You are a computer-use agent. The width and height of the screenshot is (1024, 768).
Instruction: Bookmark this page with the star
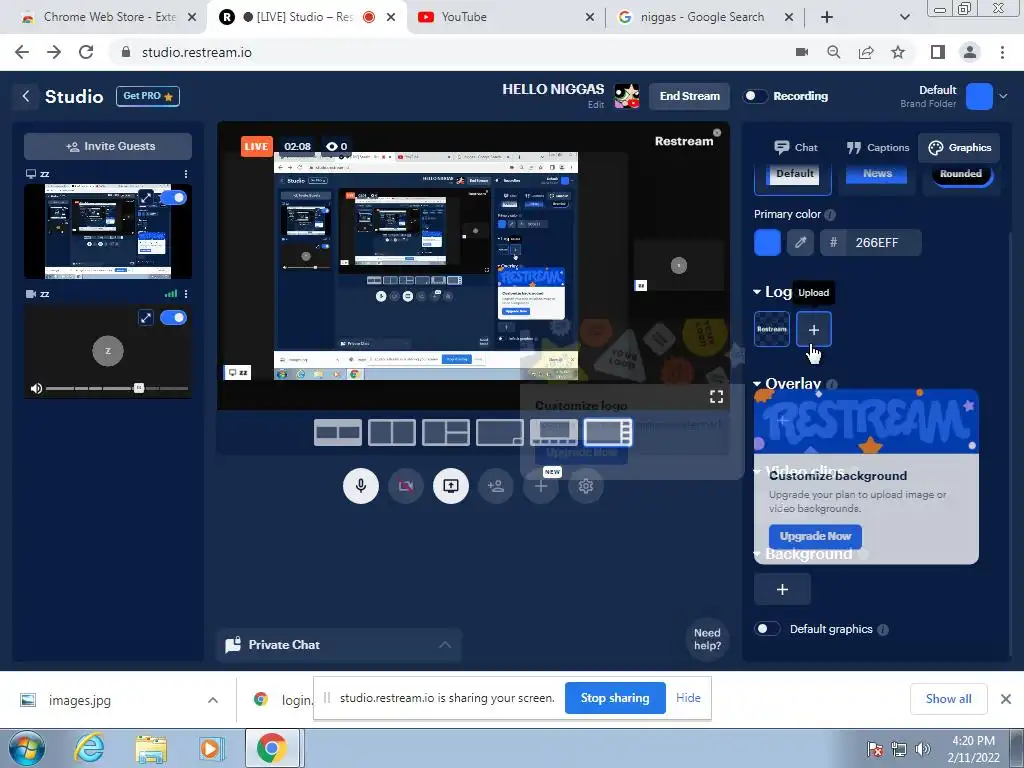tap(898, 52)
